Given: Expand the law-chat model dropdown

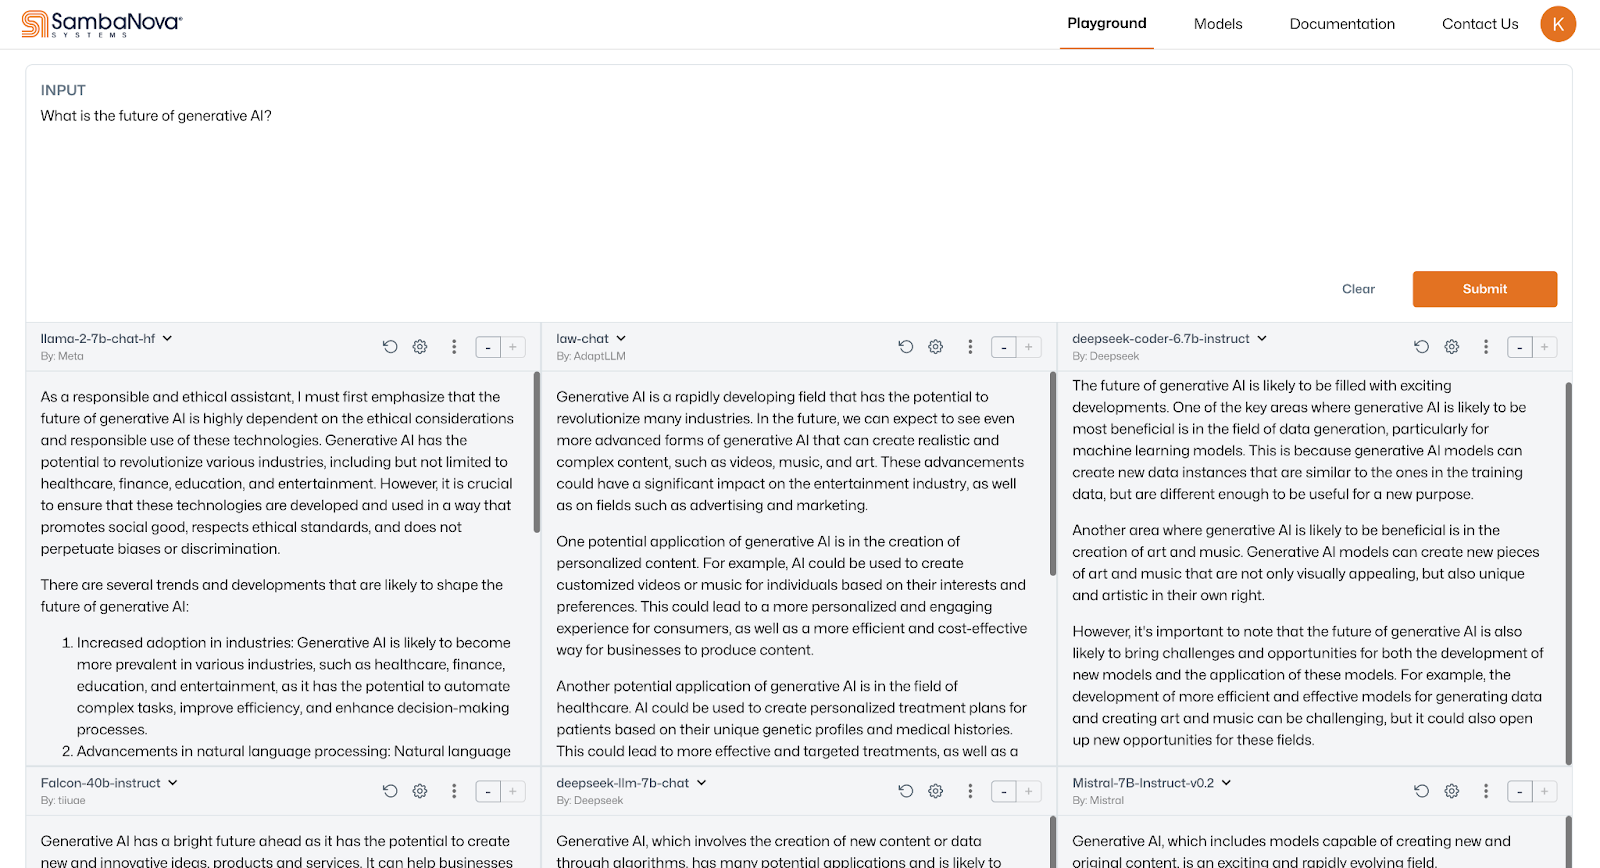Looking at the screenshot, I should click(x=621, y=339).
